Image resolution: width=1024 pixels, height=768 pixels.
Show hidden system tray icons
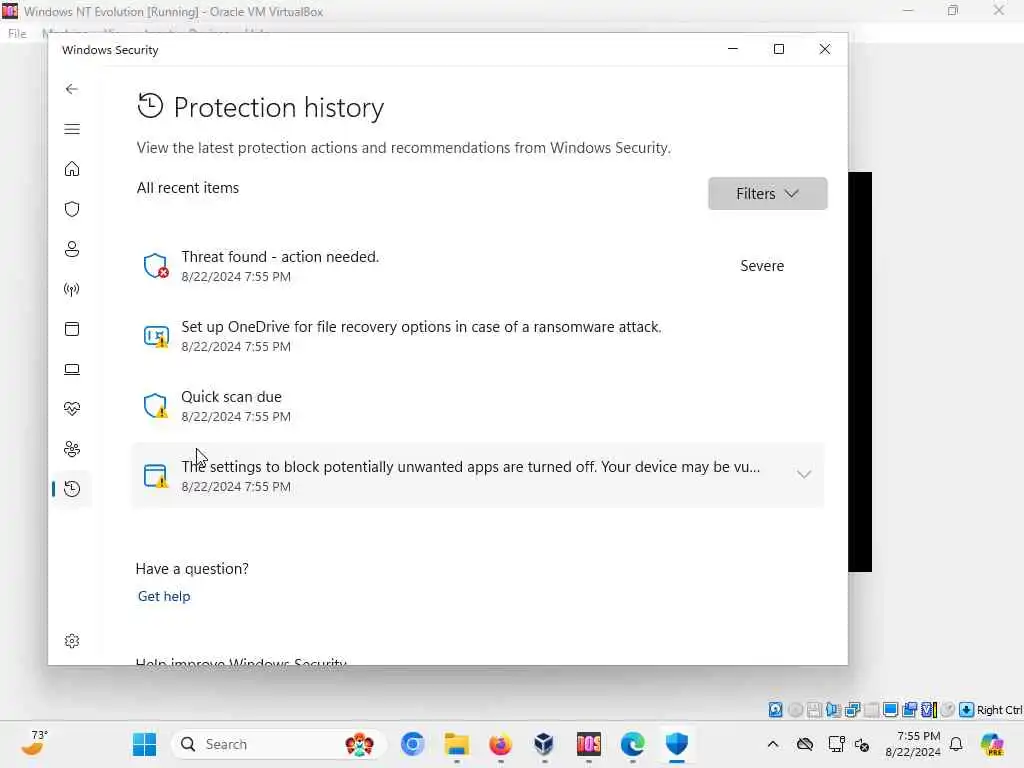pos(773,744)
